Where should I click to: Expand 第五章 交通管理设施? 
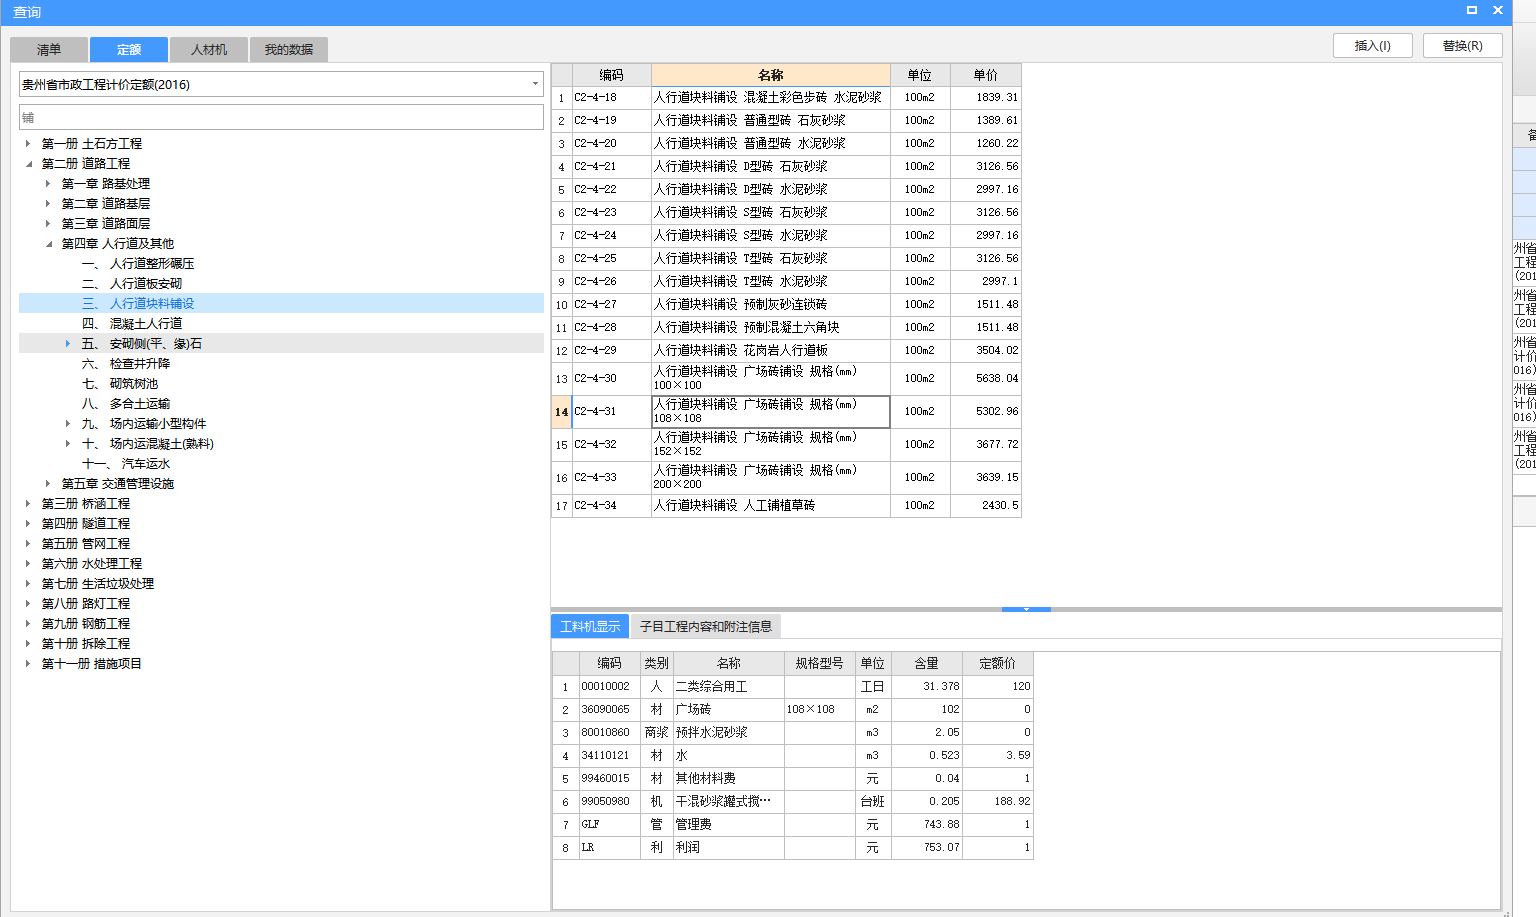(48, 483)
